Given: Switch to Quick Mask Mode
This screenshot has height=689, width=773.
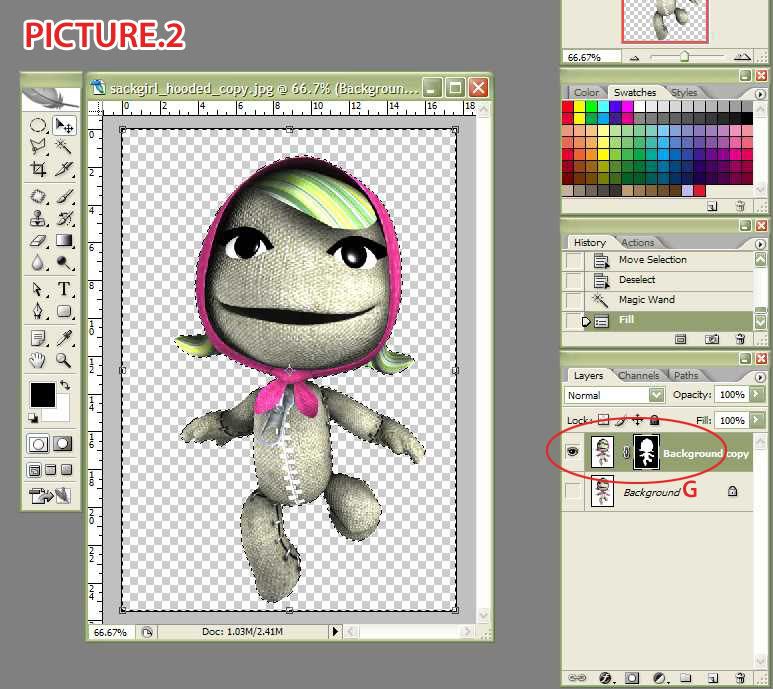Looking at the screenshot, I should tap(62, 444).
